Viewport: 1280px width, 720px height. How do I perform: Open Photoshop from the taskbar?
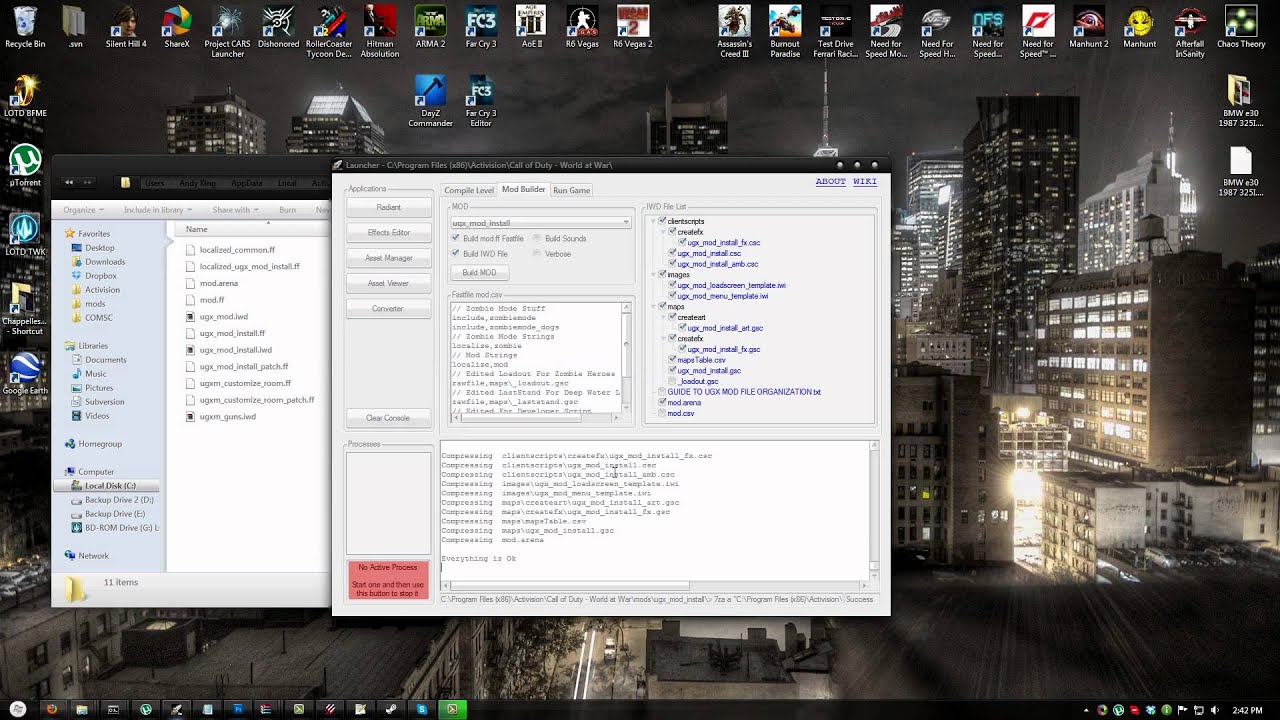click(x=238, y=709)
